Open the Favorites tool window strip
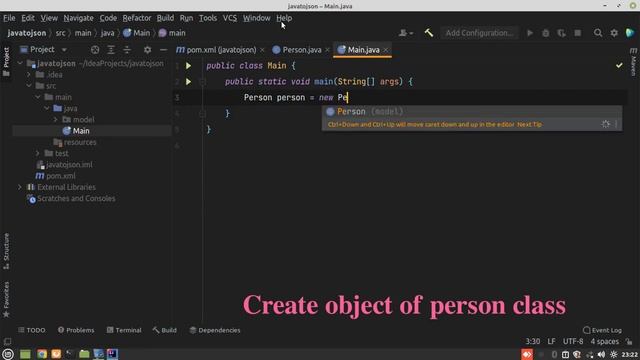 [x=6, y=299]
